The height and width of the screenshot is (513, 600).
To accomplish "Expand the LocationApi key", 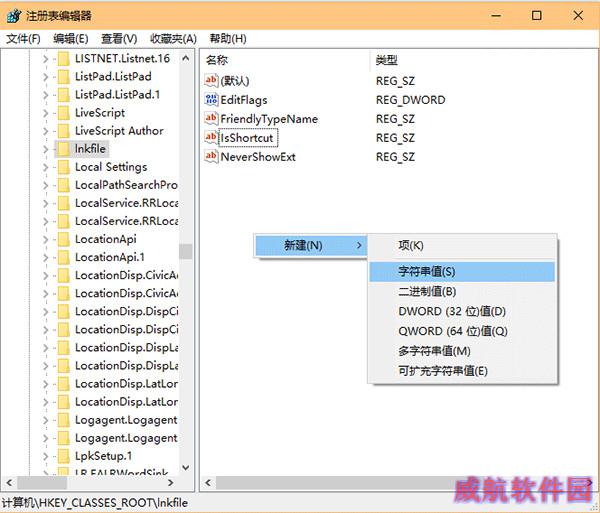I will point(46,239).
